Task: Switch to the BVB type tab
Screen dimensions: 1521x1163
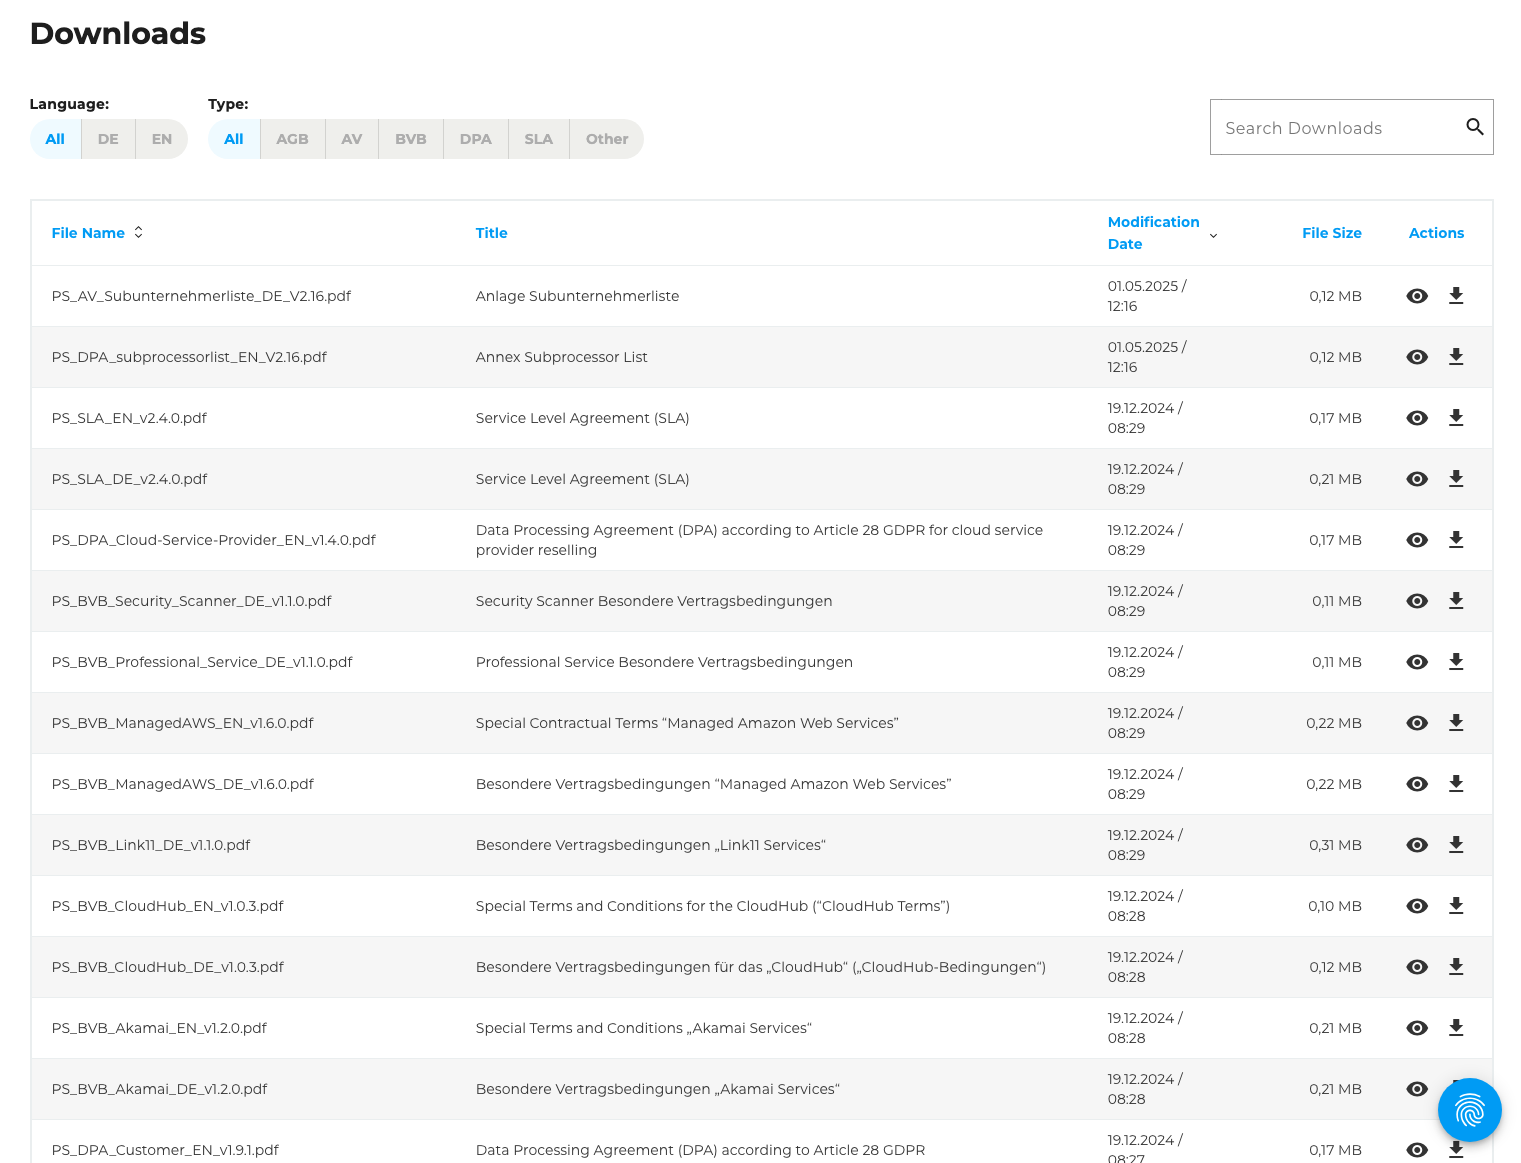Action: pos(410,139)
